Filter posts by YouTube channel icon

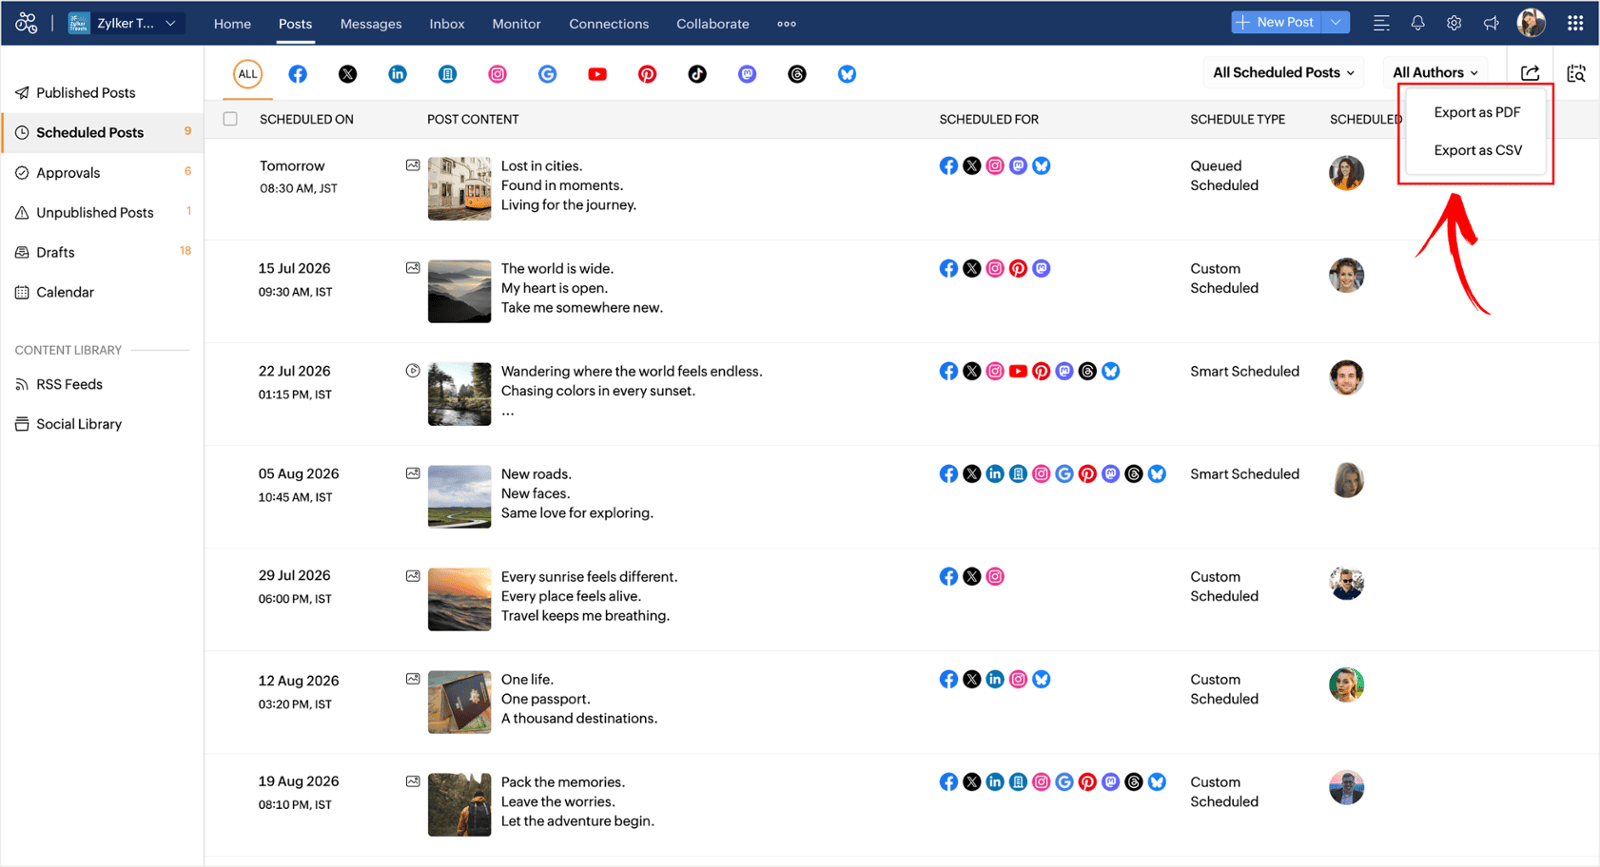597,74
